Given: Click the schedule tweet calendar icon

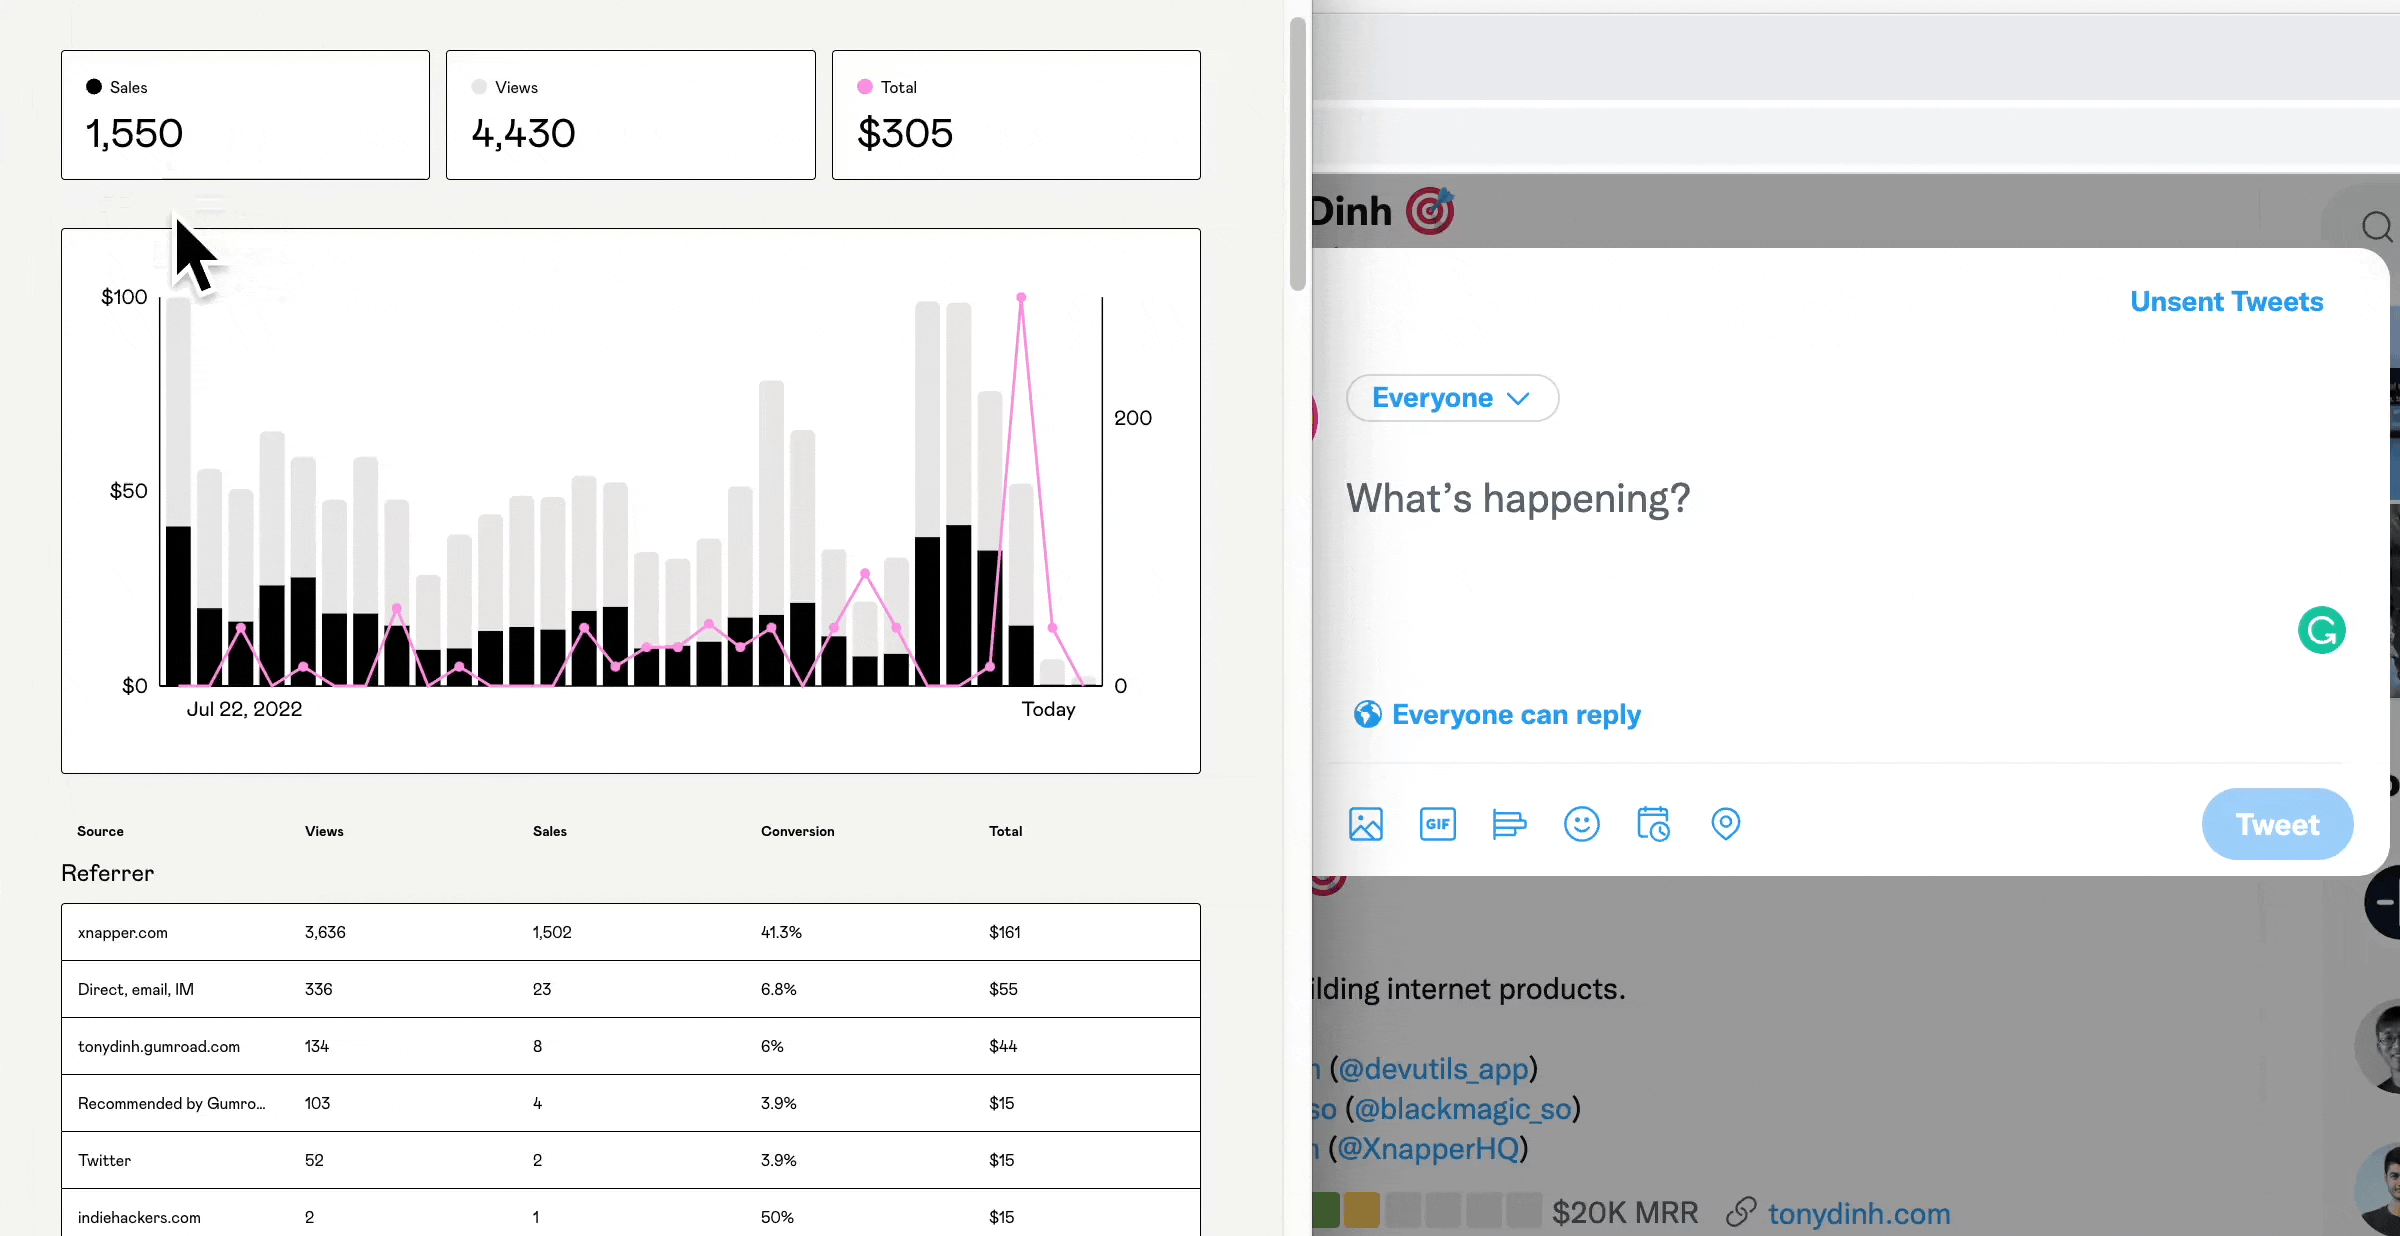Looking at the screenshot, I should click(x=1653, y=824).
